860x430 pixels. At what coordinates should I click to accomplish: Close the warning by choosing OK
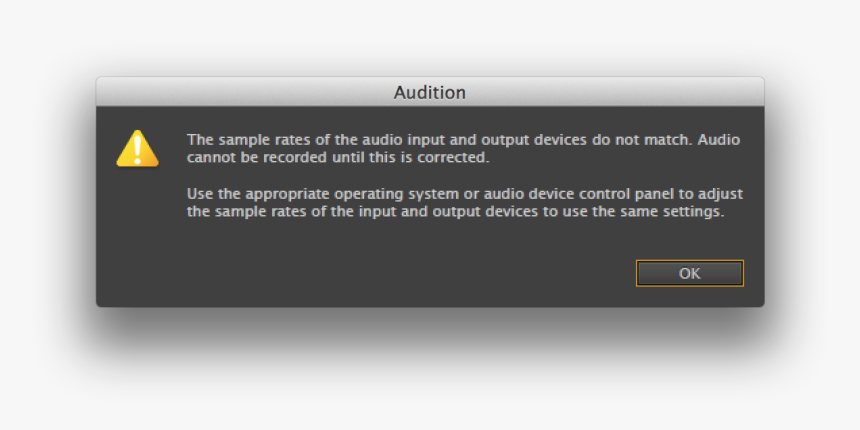(689, 273)
